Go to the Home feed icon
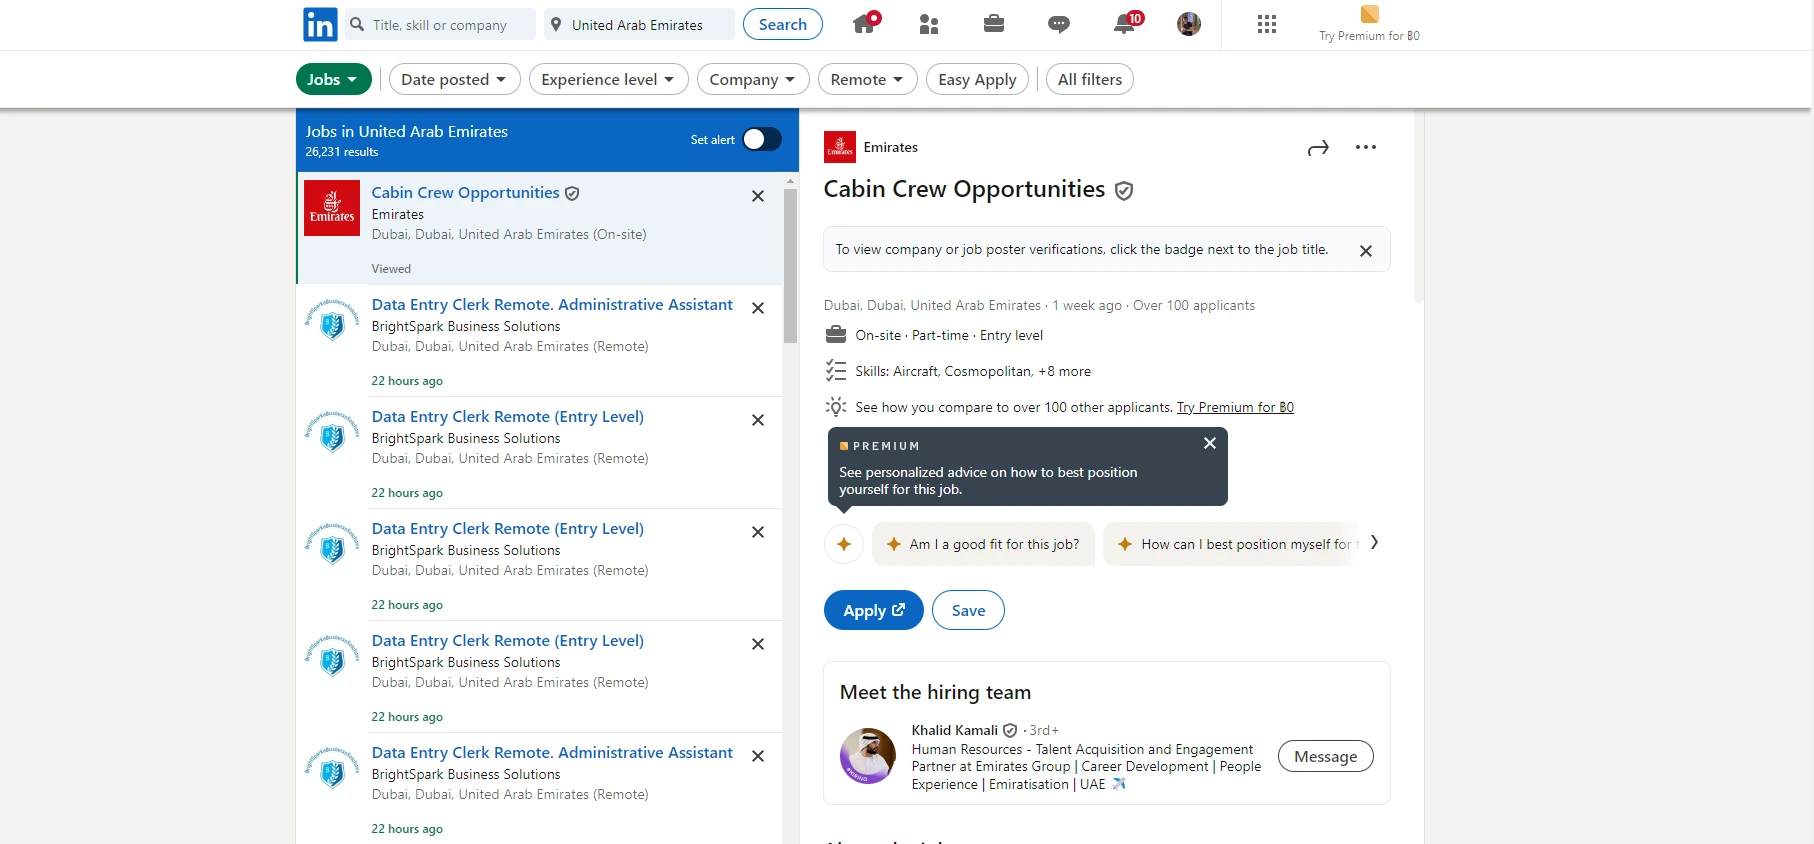The height and width of the screenshot is (844, 1814). 866,23
